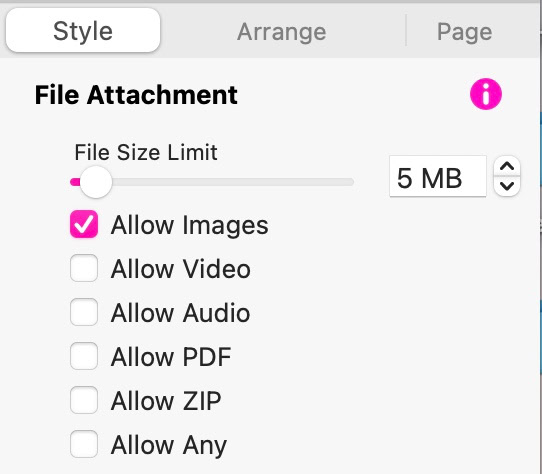Switch to the Arrange tab
542x474 pixels.
click(x=281, y=31)
